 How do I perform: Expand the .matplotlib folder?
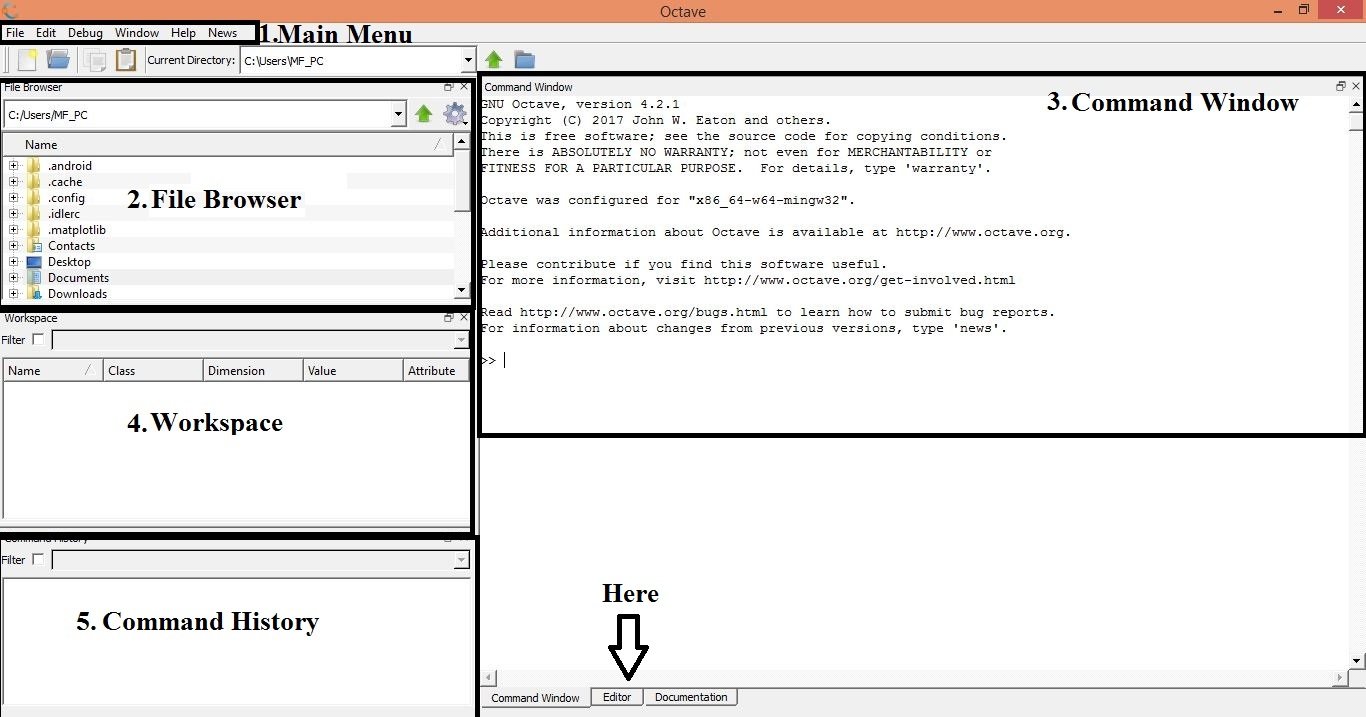pyautogui.click(x=13, y=230)
